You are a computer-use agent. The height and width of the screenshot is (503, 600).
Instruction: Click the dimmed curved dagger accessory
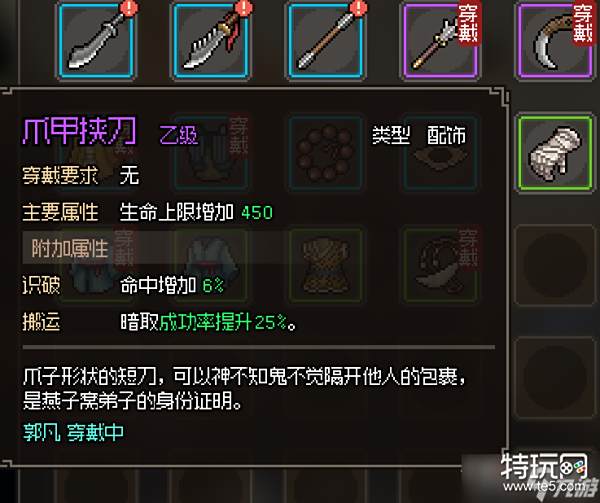[441, 265]
